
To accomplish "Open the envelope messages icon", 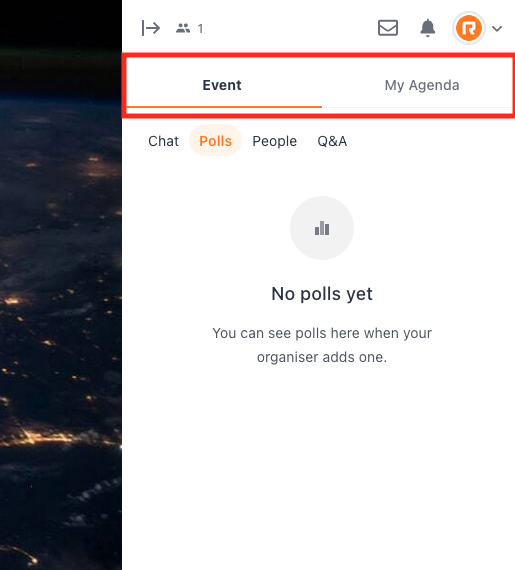I will pyautogui.click(x=388, y=28).
